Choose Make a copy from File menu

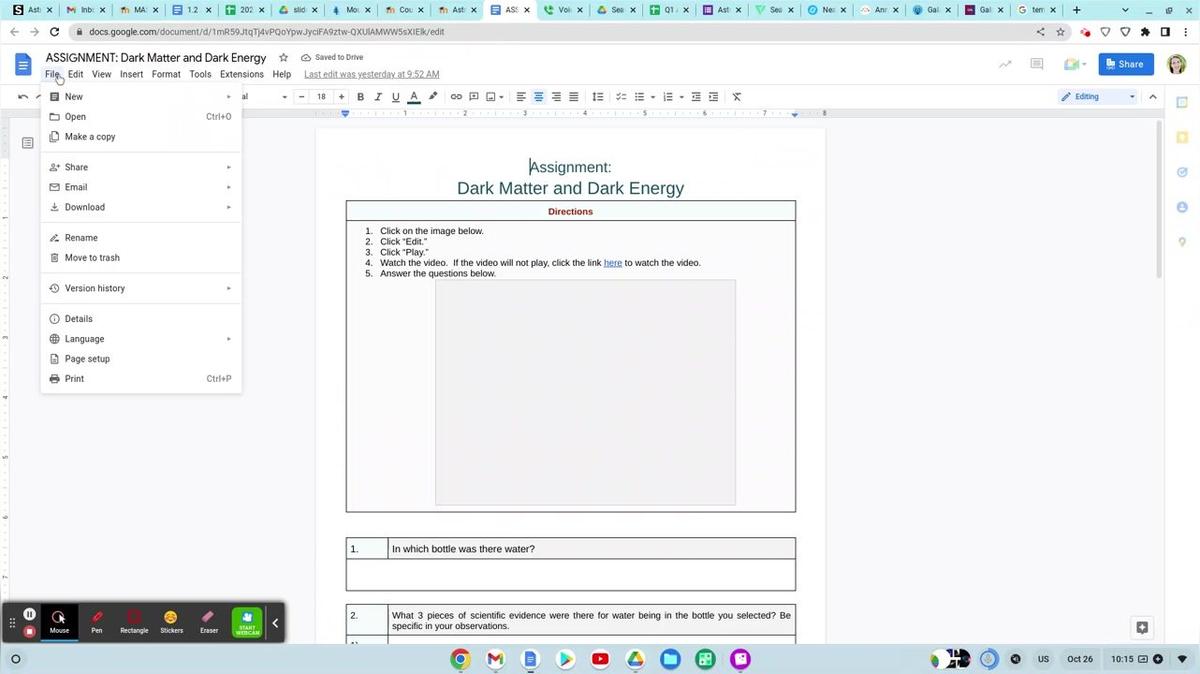[90, 137]
